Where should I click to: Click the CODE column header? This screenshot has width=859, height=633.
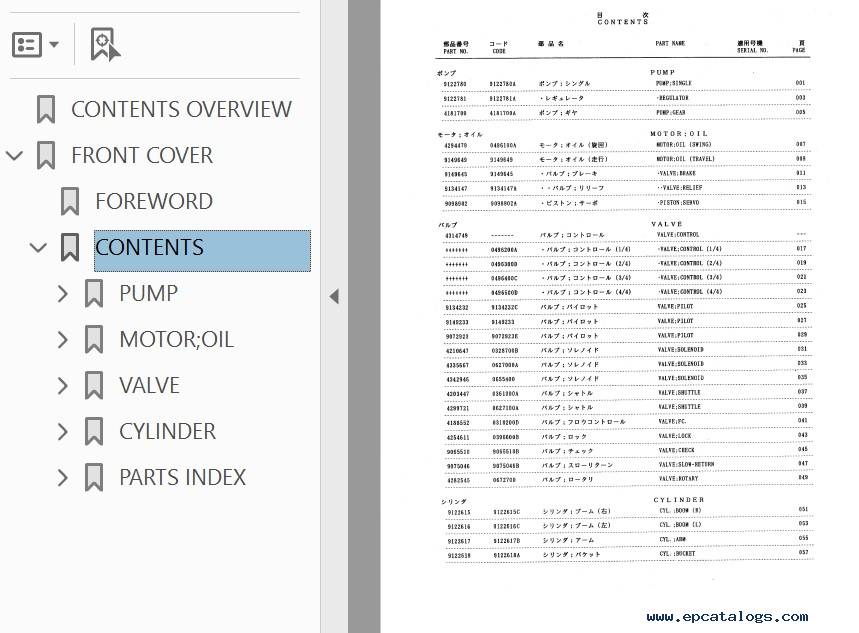499,52
